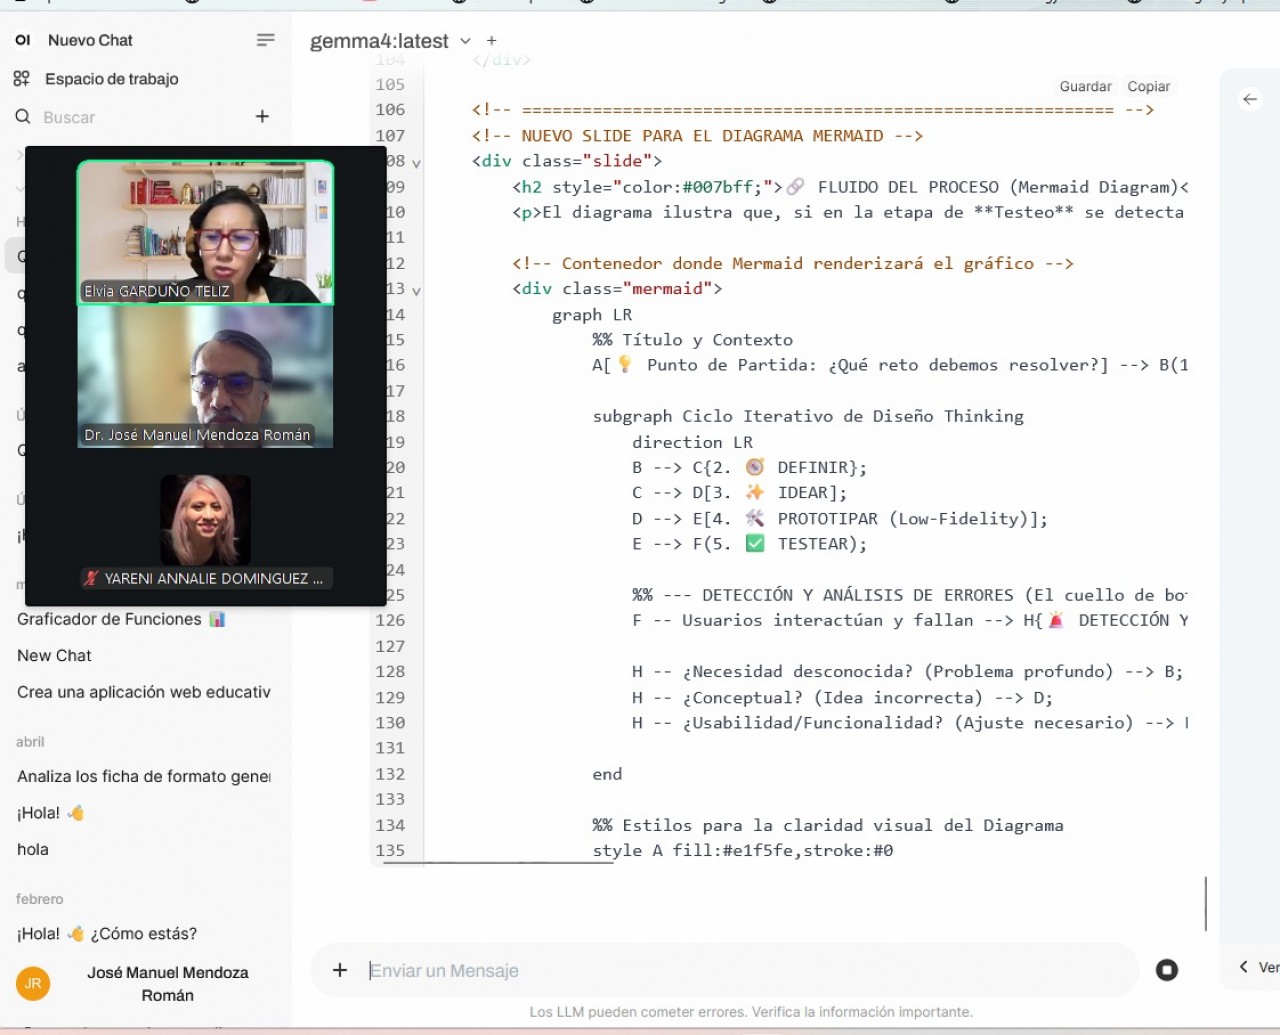Screen dimensions: 1280x1035
Task: Focus the Enviar un Mensaje field
Action: pos(750,970)
